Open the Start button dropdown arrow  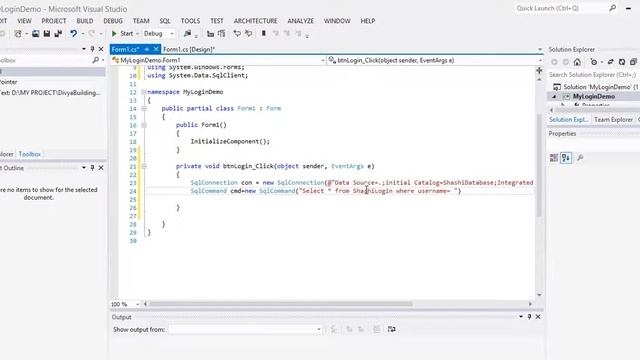(x=138, y=34)
